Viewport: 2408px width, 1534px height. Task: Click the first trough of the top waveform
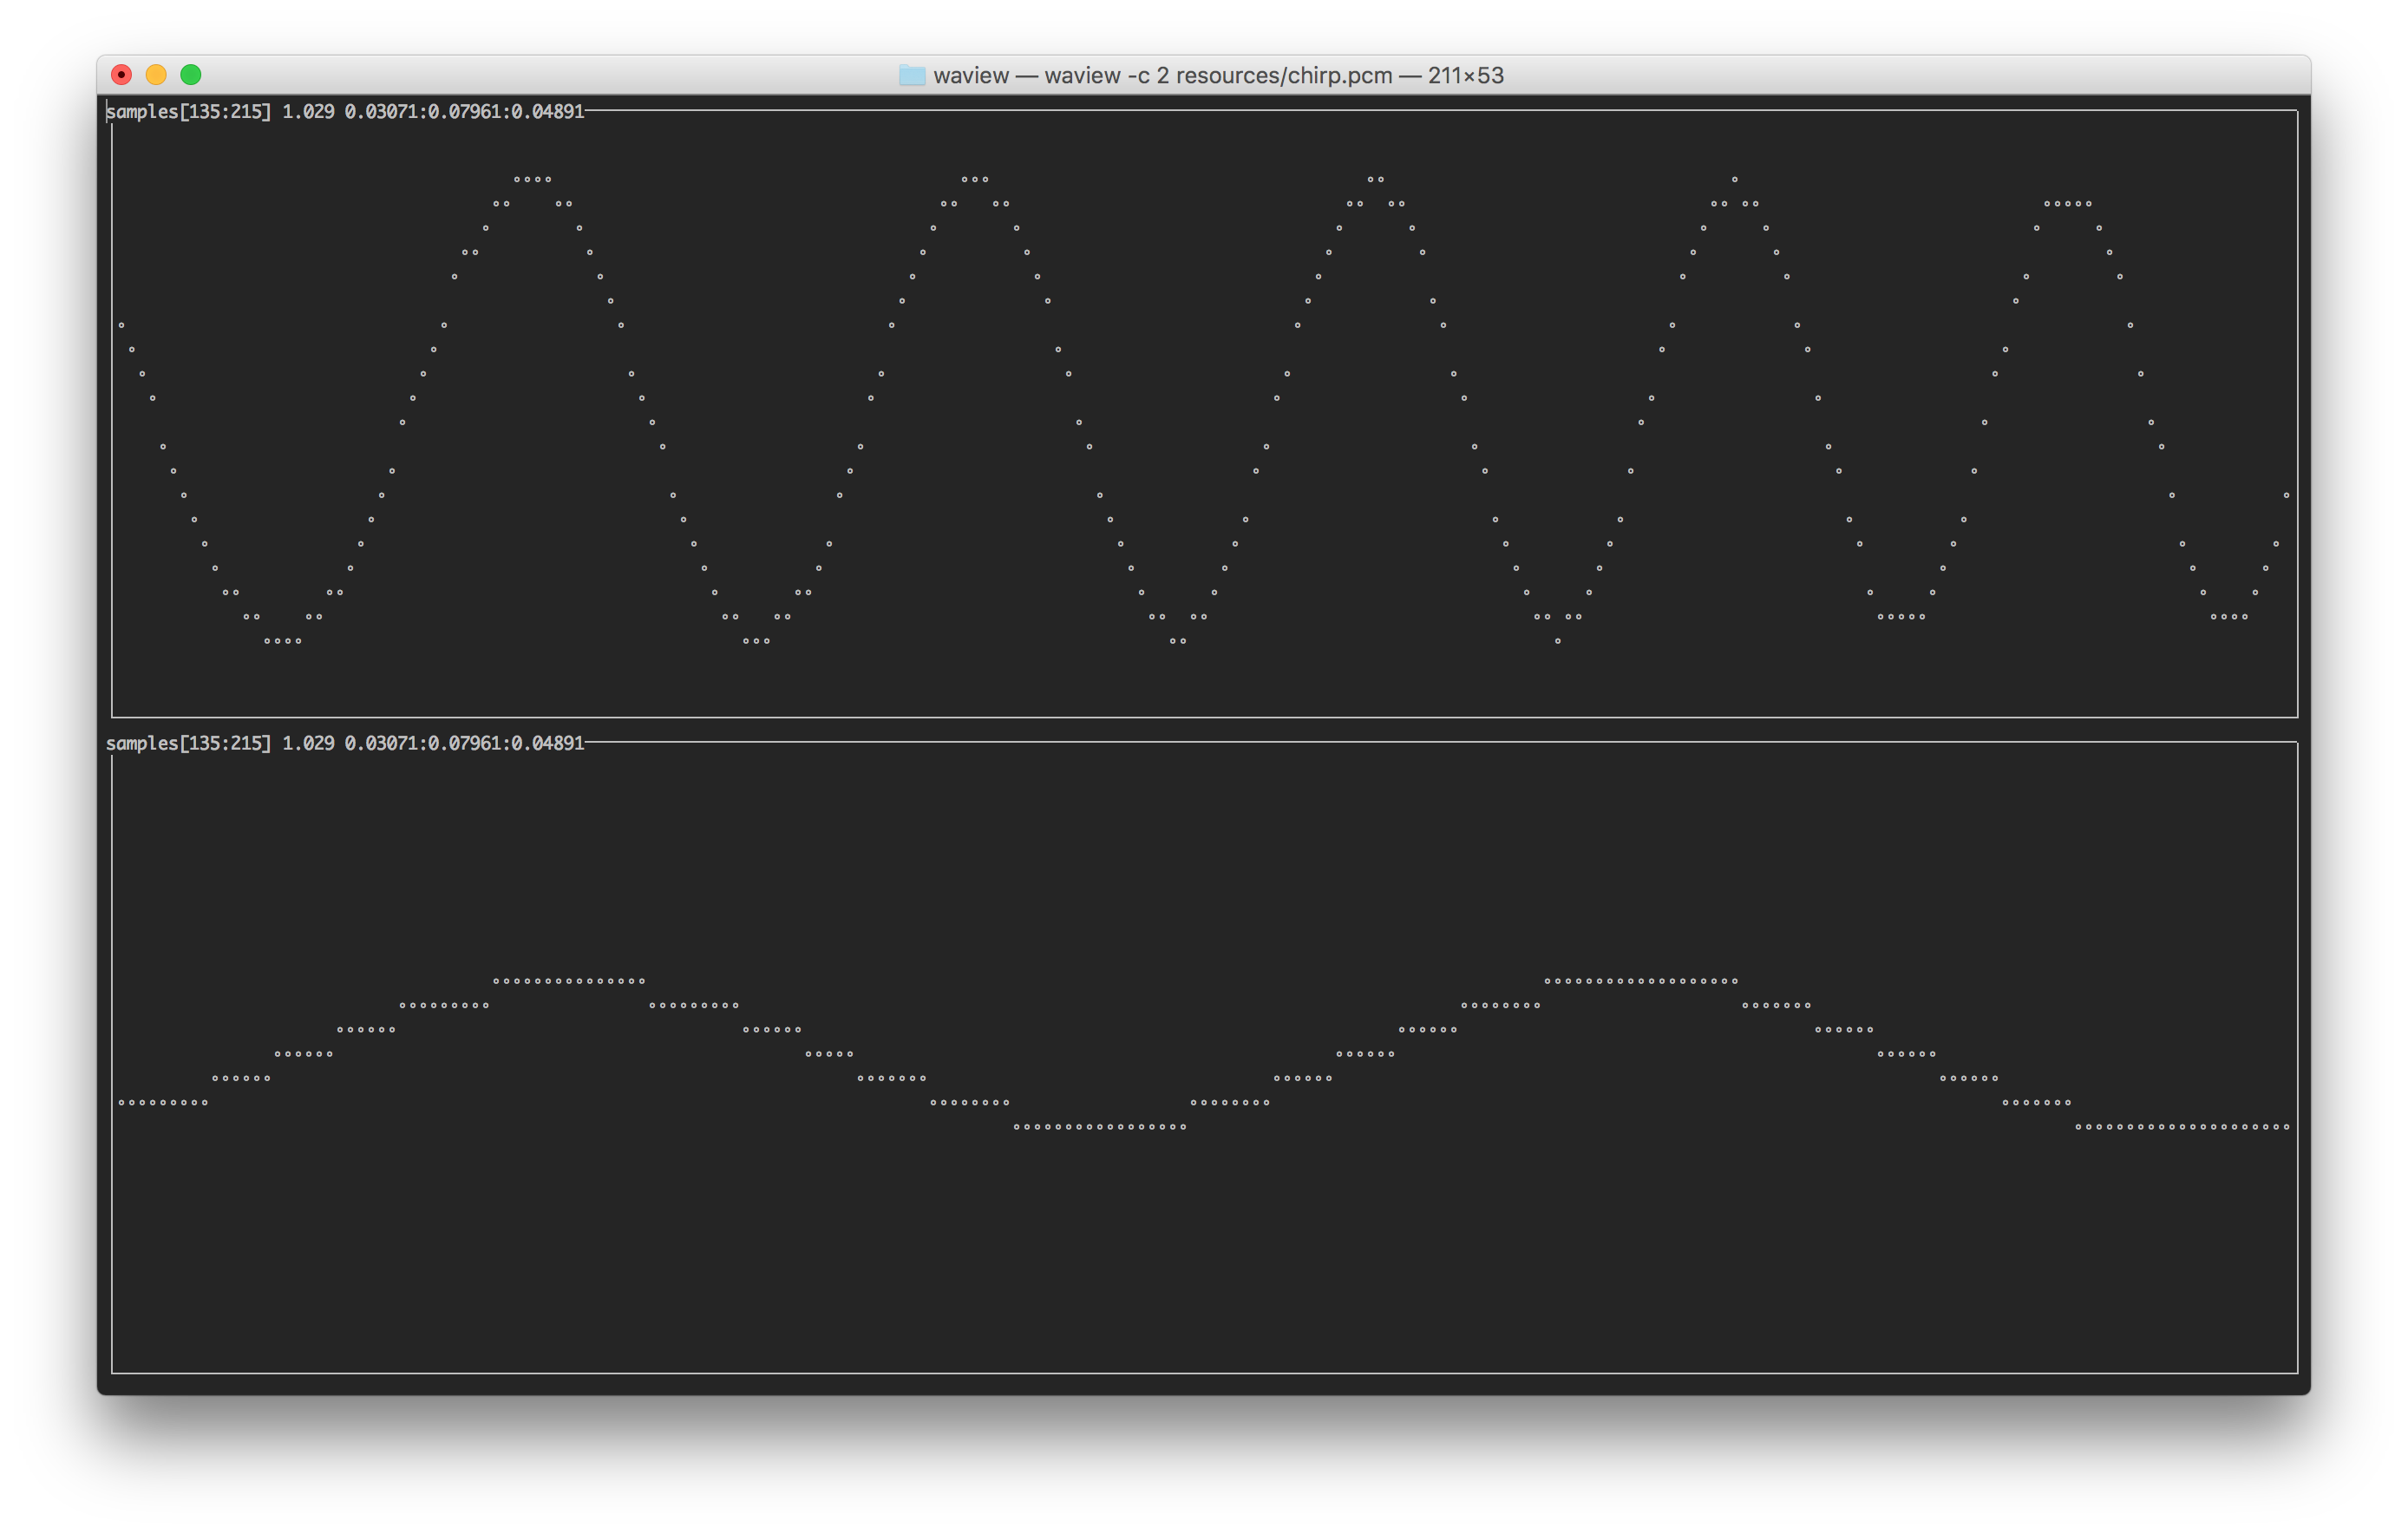(x=283, y=641)
